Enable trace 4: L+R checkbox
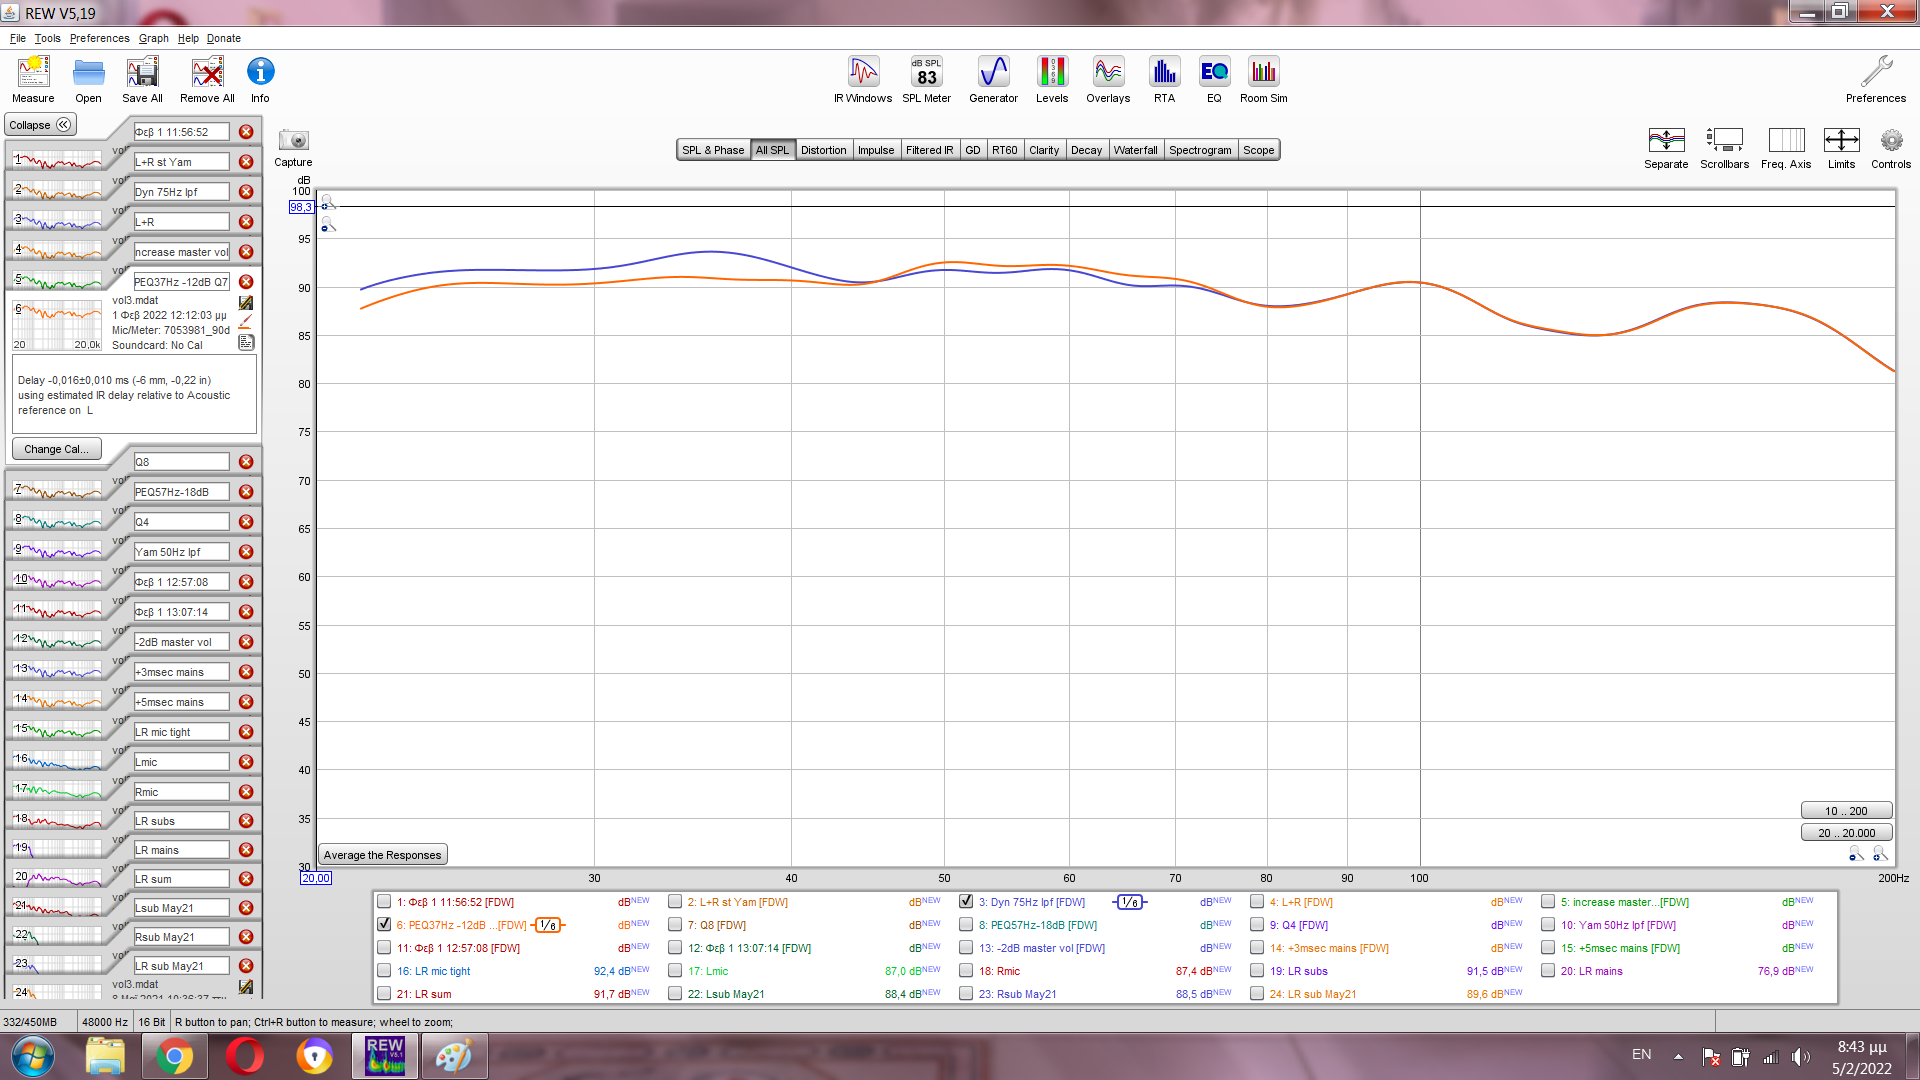 [1257, 902]
